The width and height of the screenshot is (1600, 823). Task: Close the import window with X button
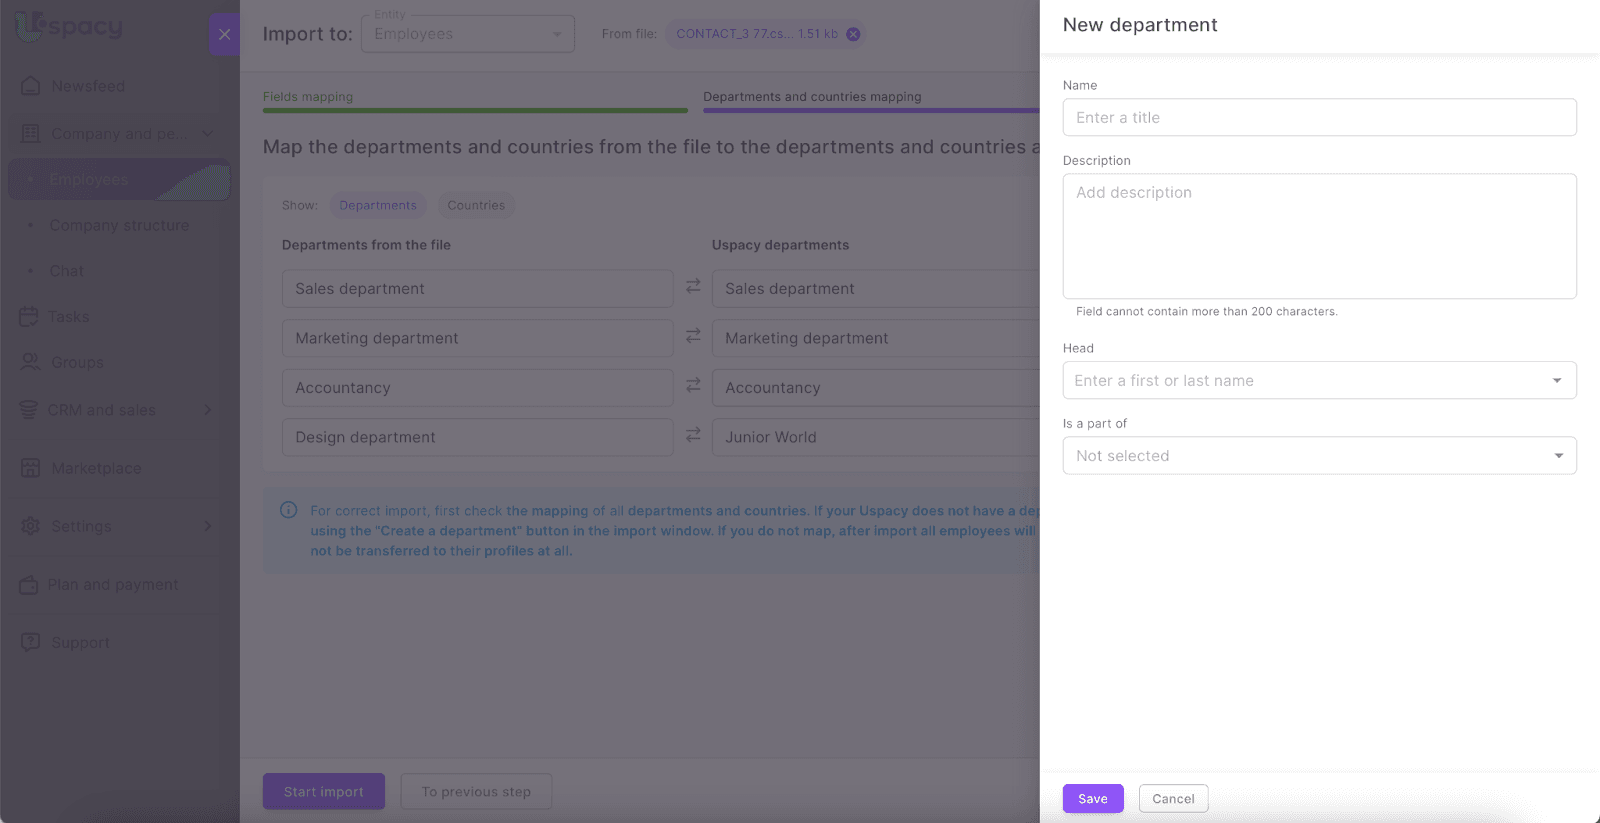click(224, 34)
